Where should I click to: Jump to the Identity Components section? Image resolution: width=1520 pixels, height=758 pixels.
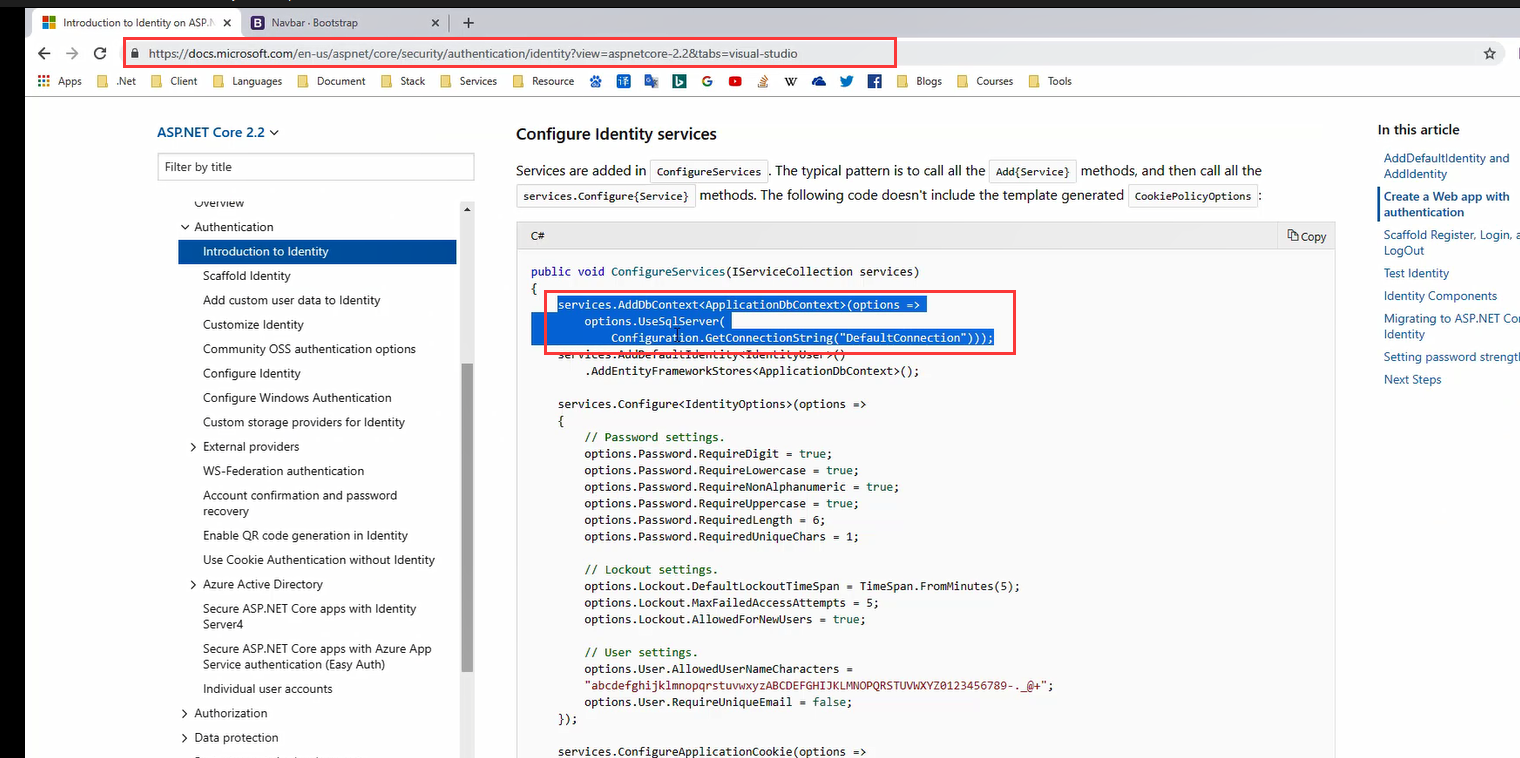[x=1440, y=296]
